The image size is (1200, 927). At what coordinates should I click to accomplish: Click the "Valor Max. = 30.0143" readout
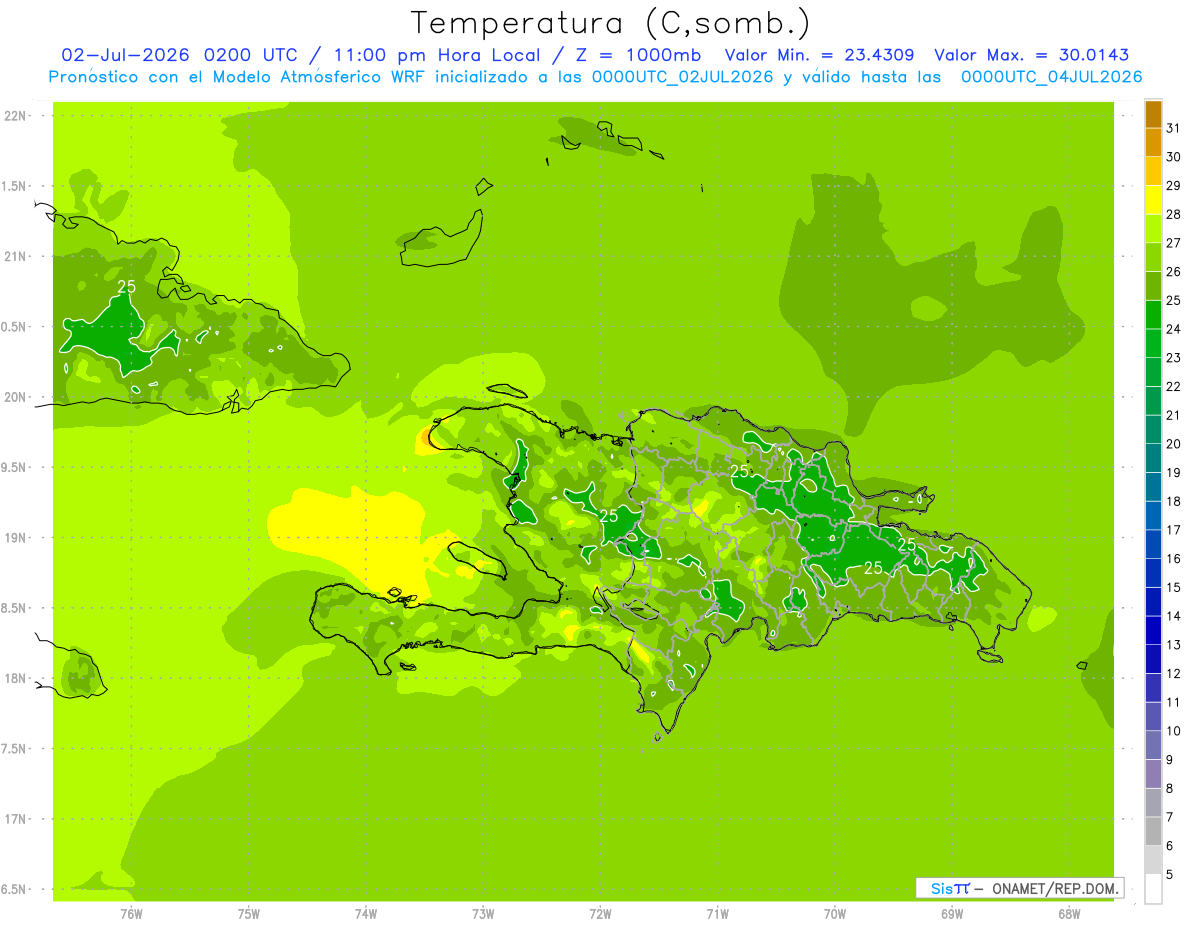pos(1031,55)
